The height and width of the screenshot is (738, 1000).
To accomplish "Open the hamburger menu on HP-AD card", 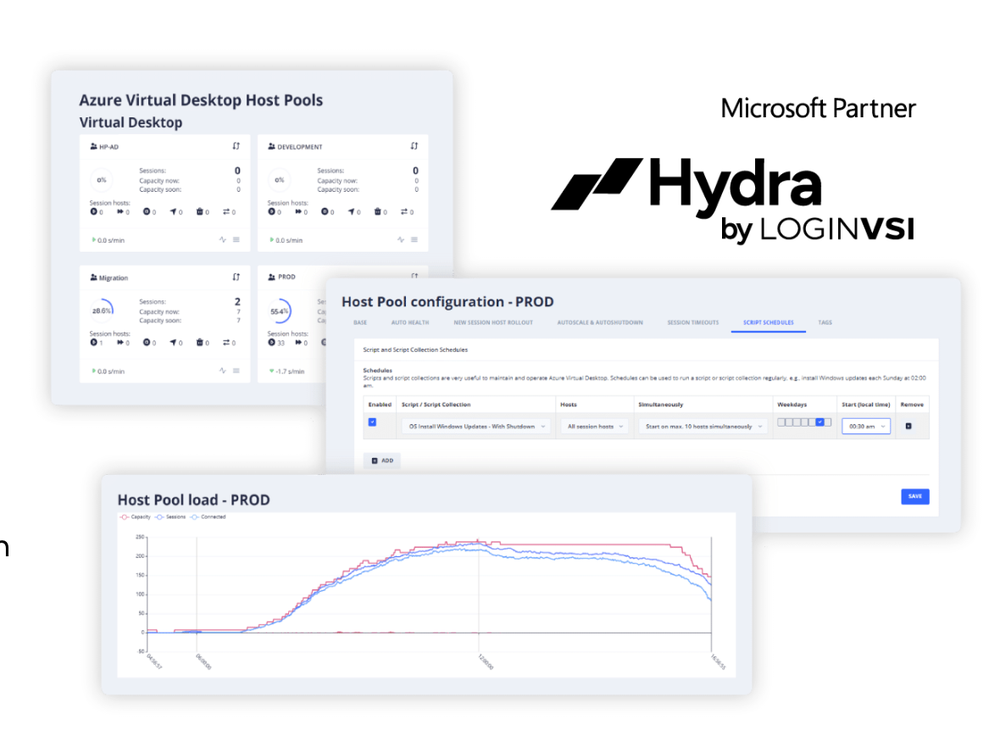I will 236,240.
